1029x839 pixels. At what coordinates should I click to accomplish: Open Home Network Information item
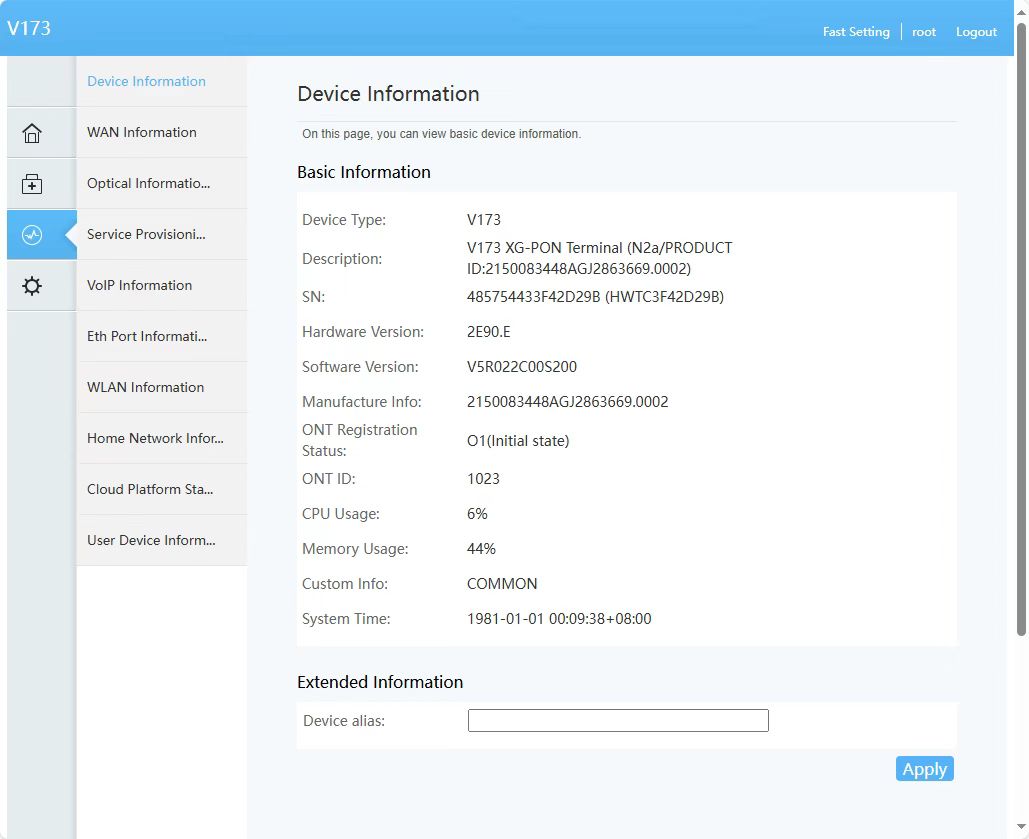155,438
